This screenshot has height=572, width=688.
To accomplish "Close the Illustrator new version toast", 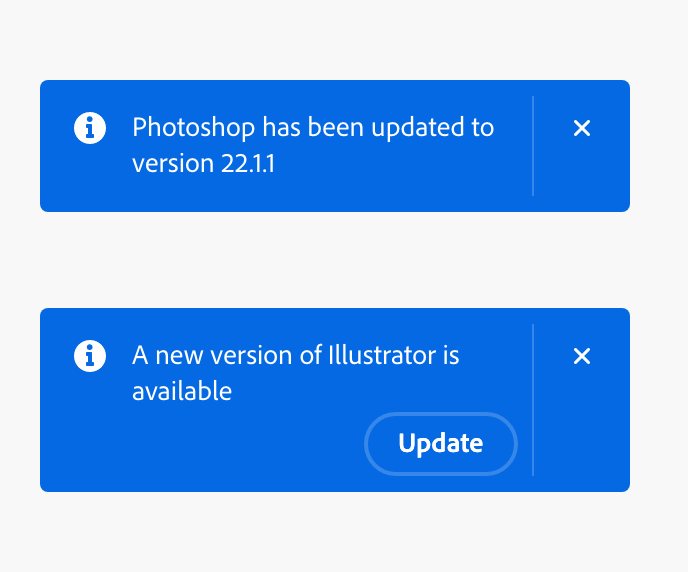I will pos(582,356).
